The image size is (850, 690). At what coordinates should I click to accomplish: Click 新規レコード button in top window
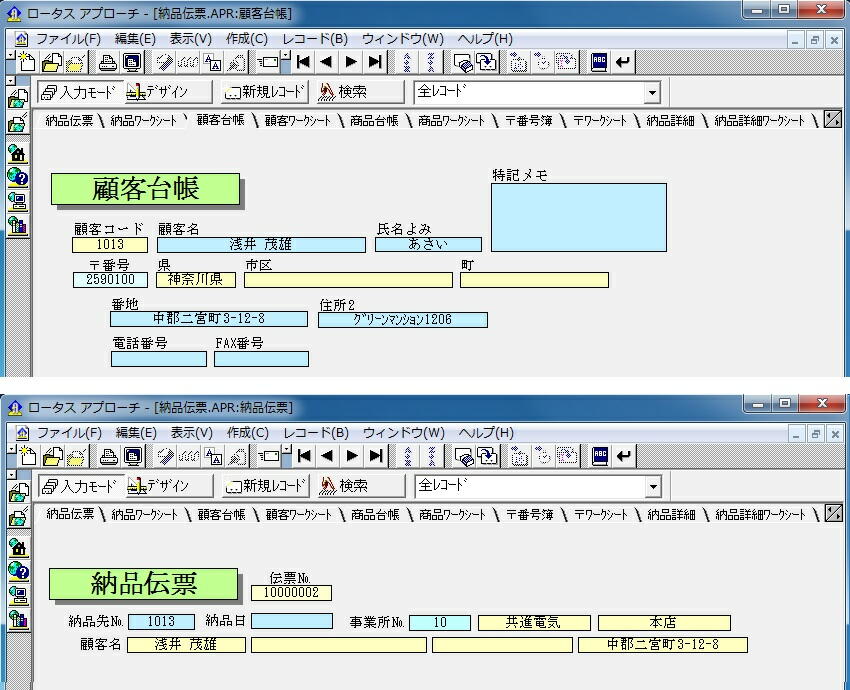click(x=266, y=92)
